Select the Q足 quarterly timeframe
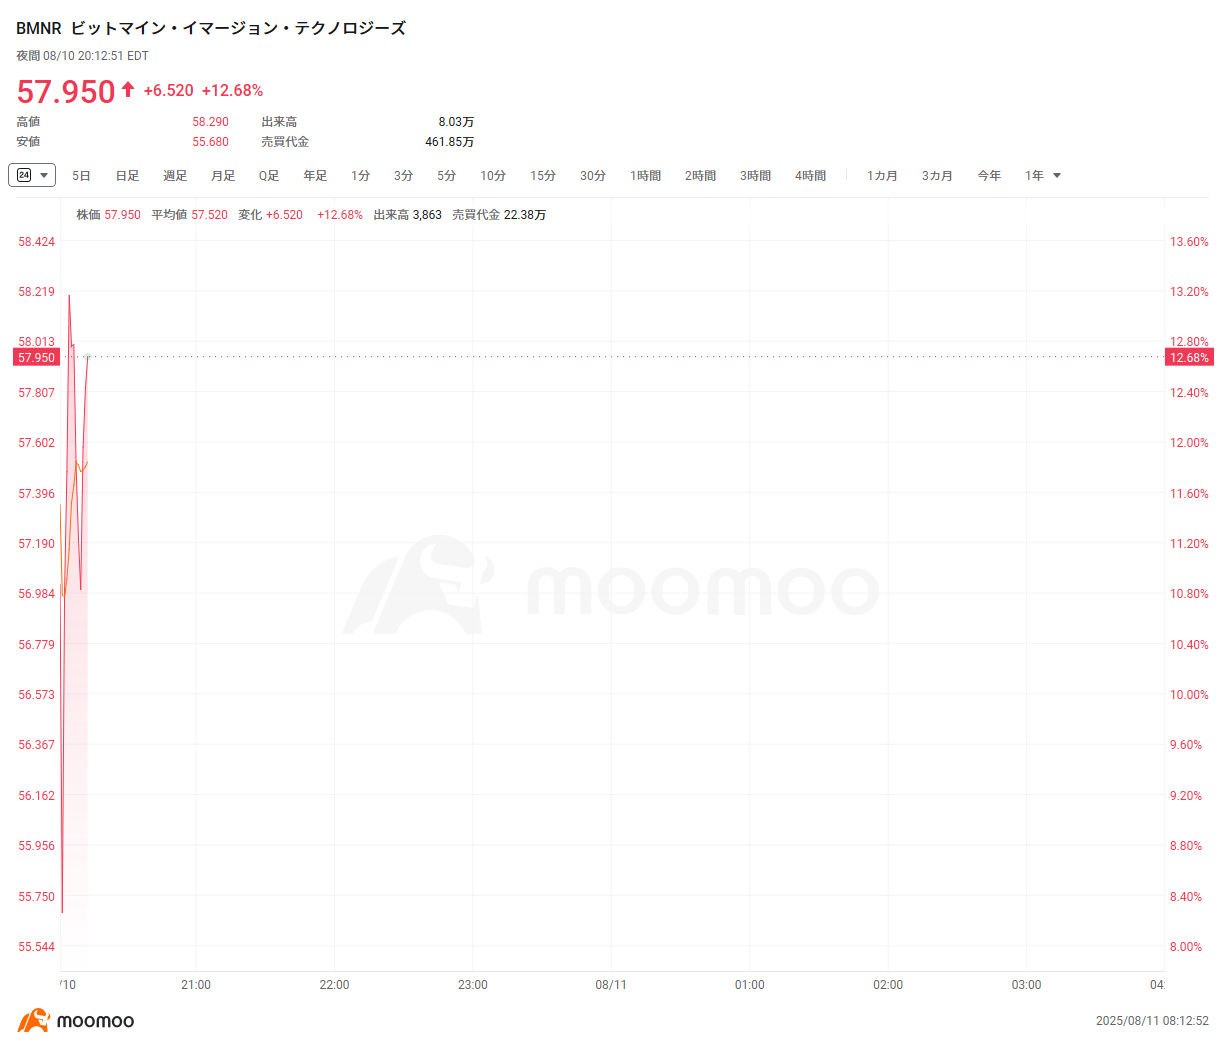 tap(267, 175)
